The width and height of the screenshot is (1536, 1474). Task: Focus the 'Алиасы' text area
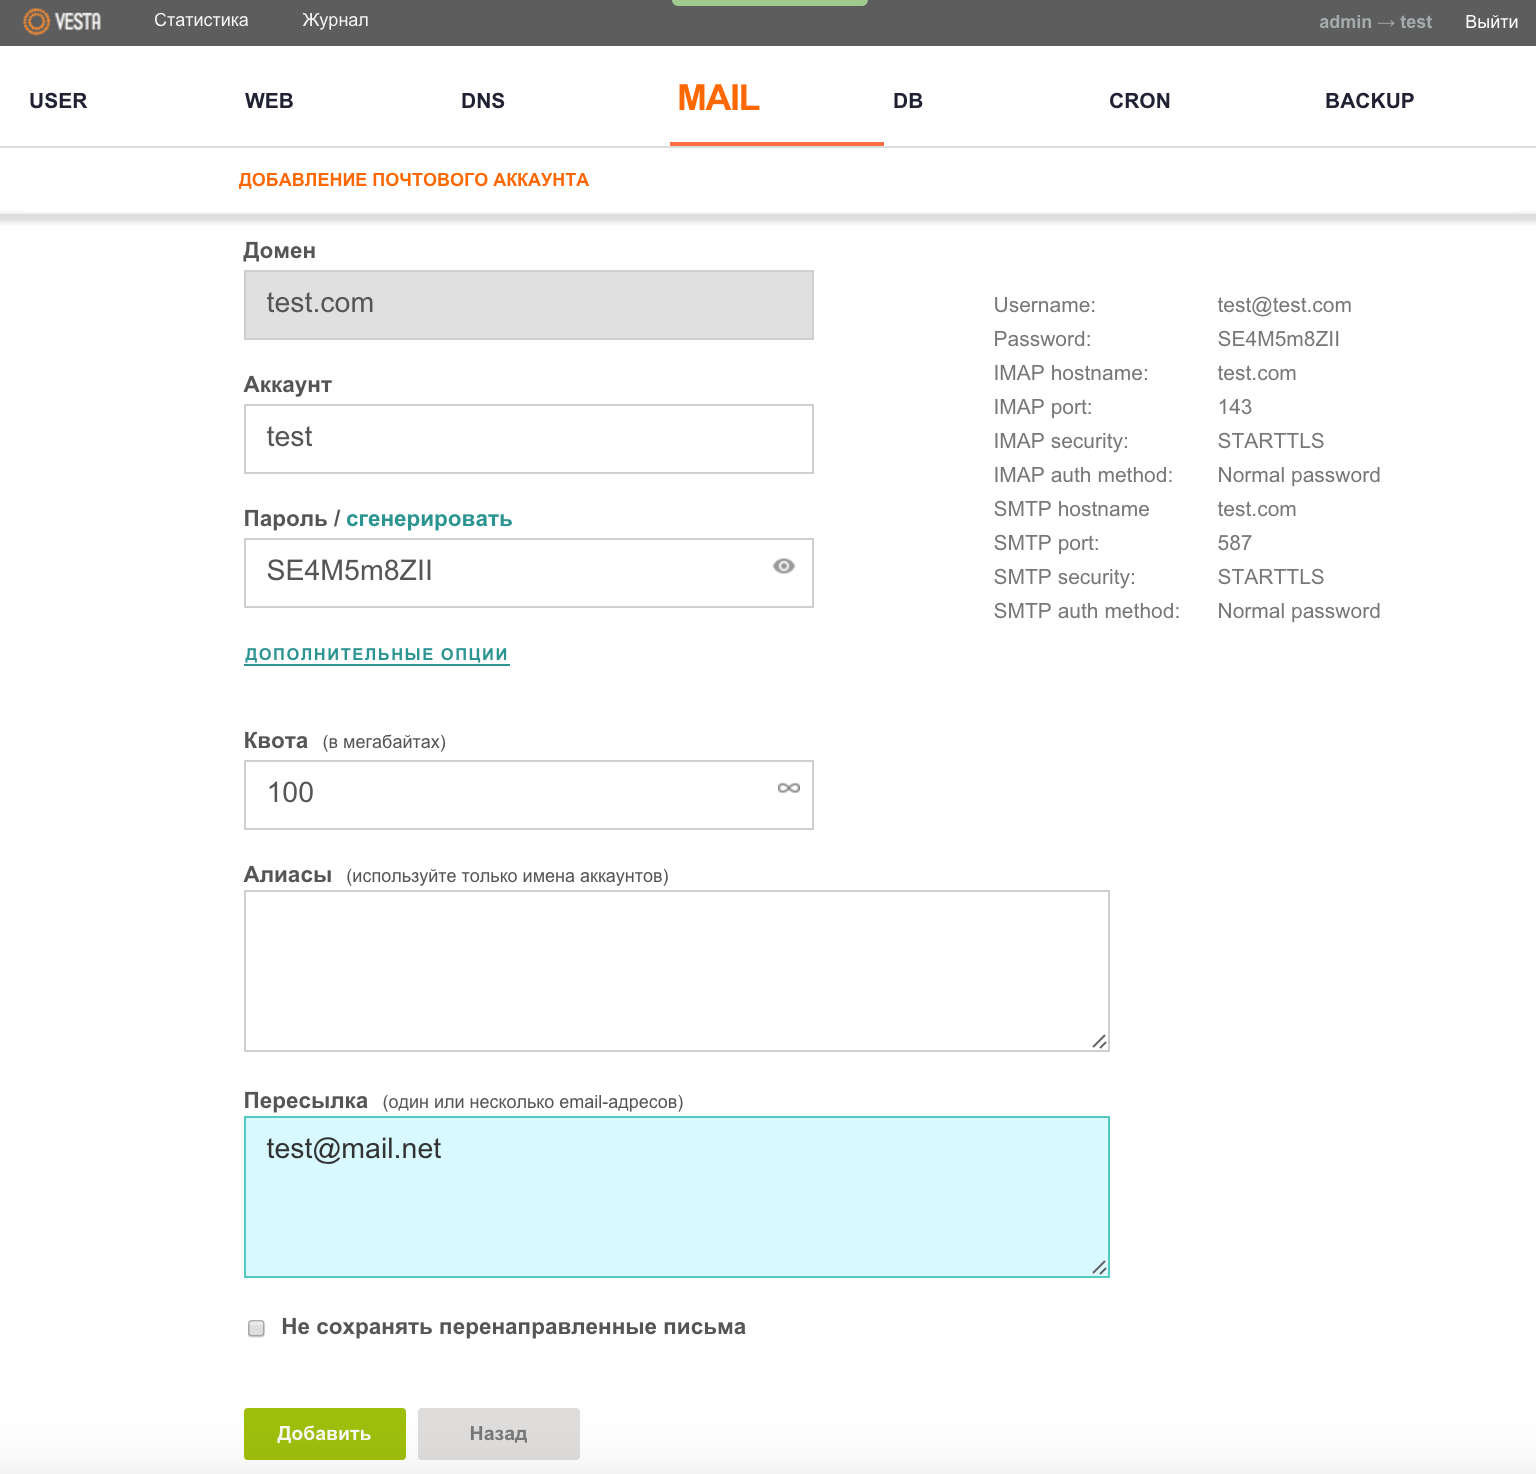point(677,971)
